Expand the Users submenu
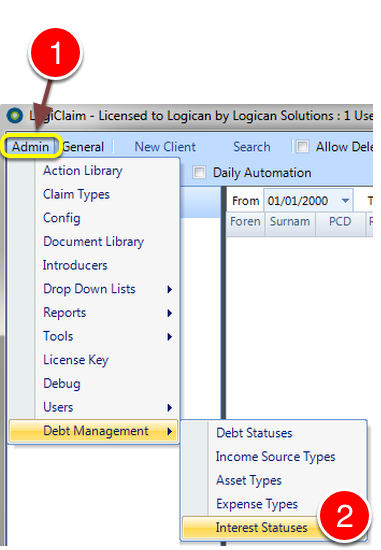381x550 pixels. point(94,407)
